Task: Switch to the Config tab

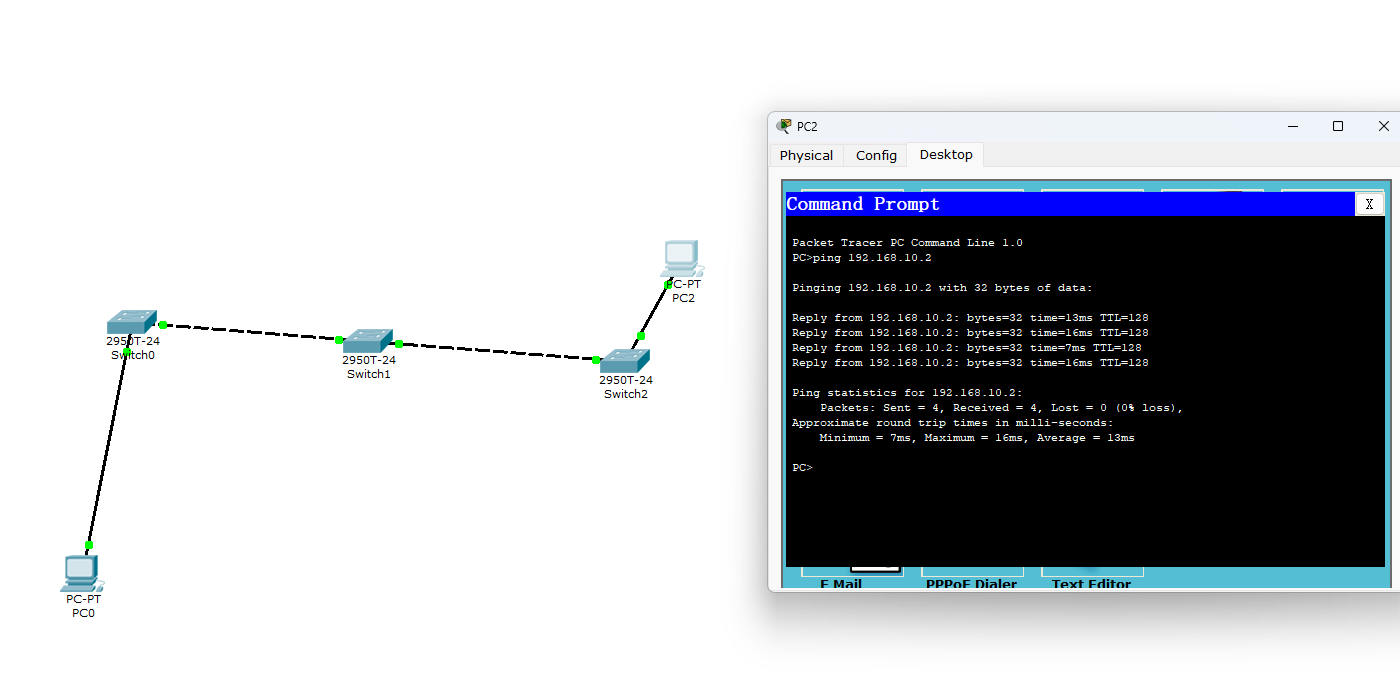Action: coord(876,155)
